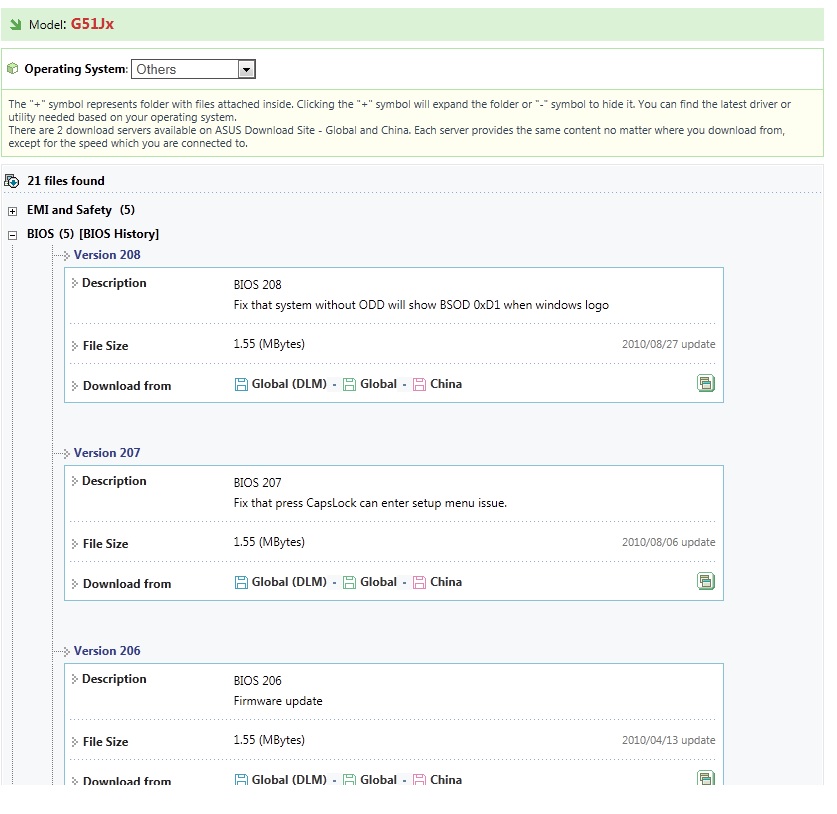Viewport: 837px width, 814px height.
Task: Click the copy icon for BIOS 207
Action: point(706,581)
